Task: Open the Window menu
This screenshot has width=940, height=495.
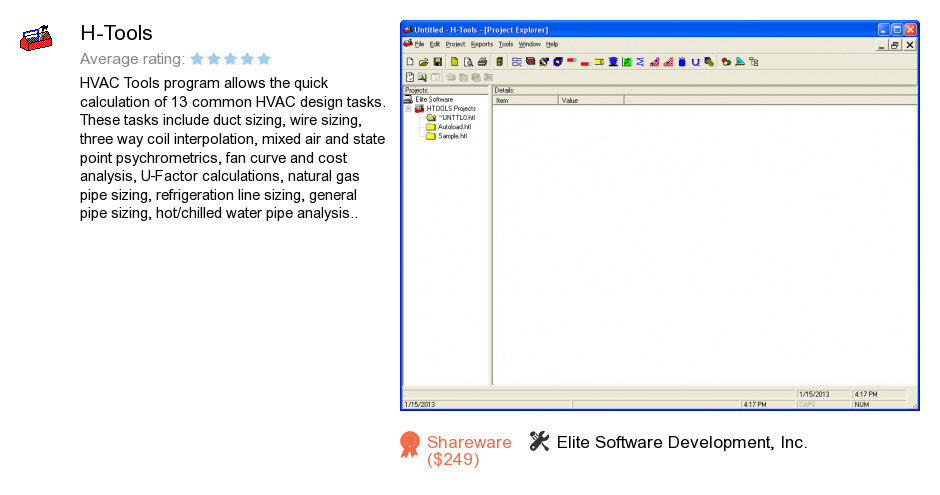Action: click(x=529, y=44)
